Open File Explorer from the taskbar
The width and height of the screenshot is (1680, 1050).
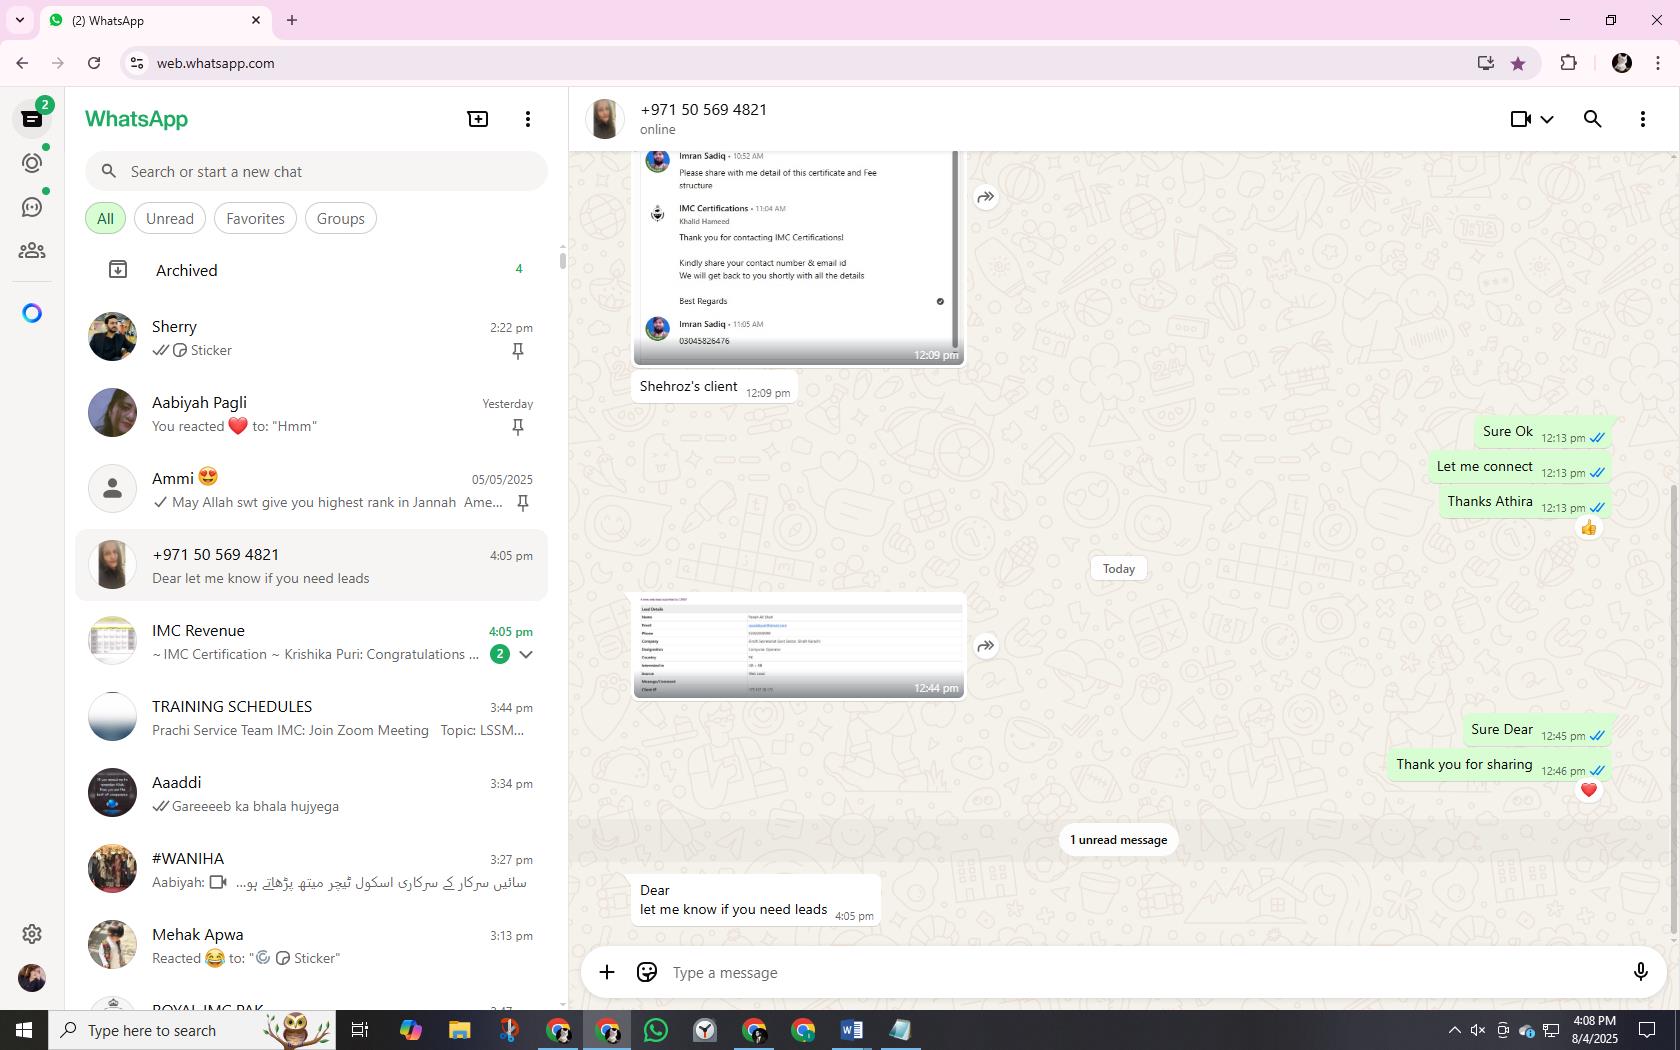(460, 1030)
